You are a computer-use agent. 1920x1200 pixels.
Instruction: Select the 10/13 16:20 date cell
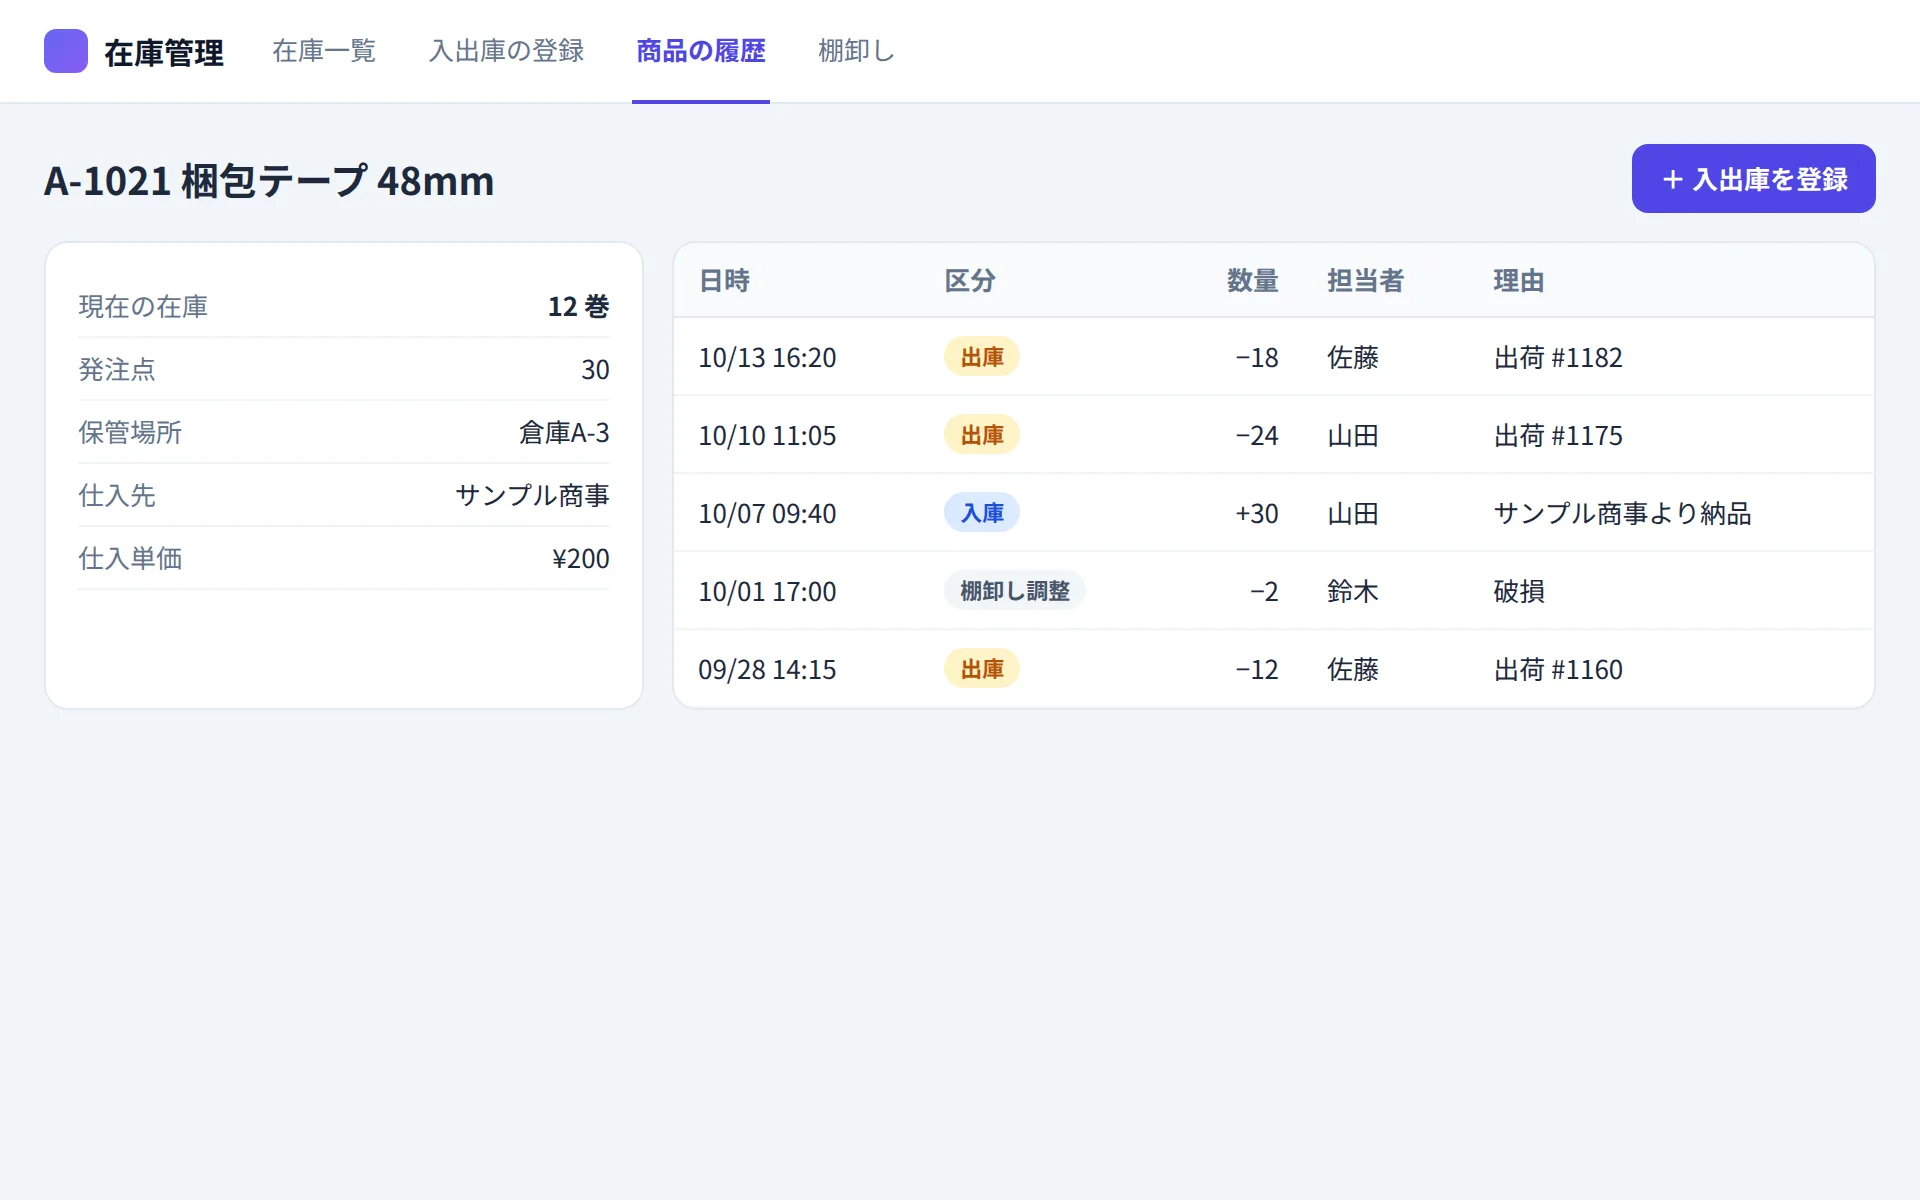[x=767, y=357]
